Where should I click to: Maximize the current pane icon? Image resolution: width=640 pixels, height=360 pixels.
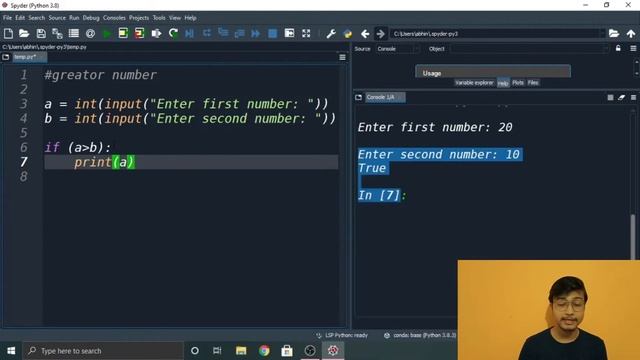coord(289,33)
